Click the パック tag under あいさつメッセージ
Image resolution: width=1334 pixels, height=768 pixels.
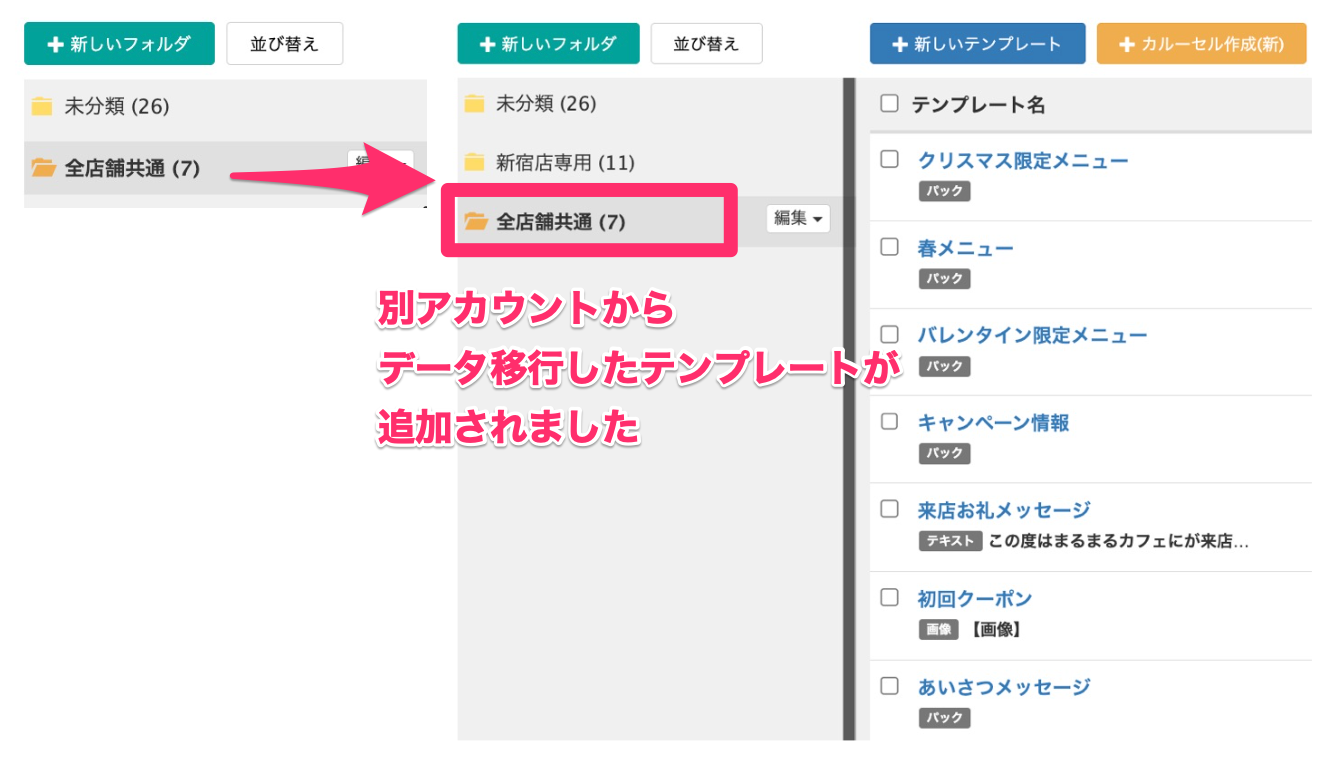pos(944,718)
